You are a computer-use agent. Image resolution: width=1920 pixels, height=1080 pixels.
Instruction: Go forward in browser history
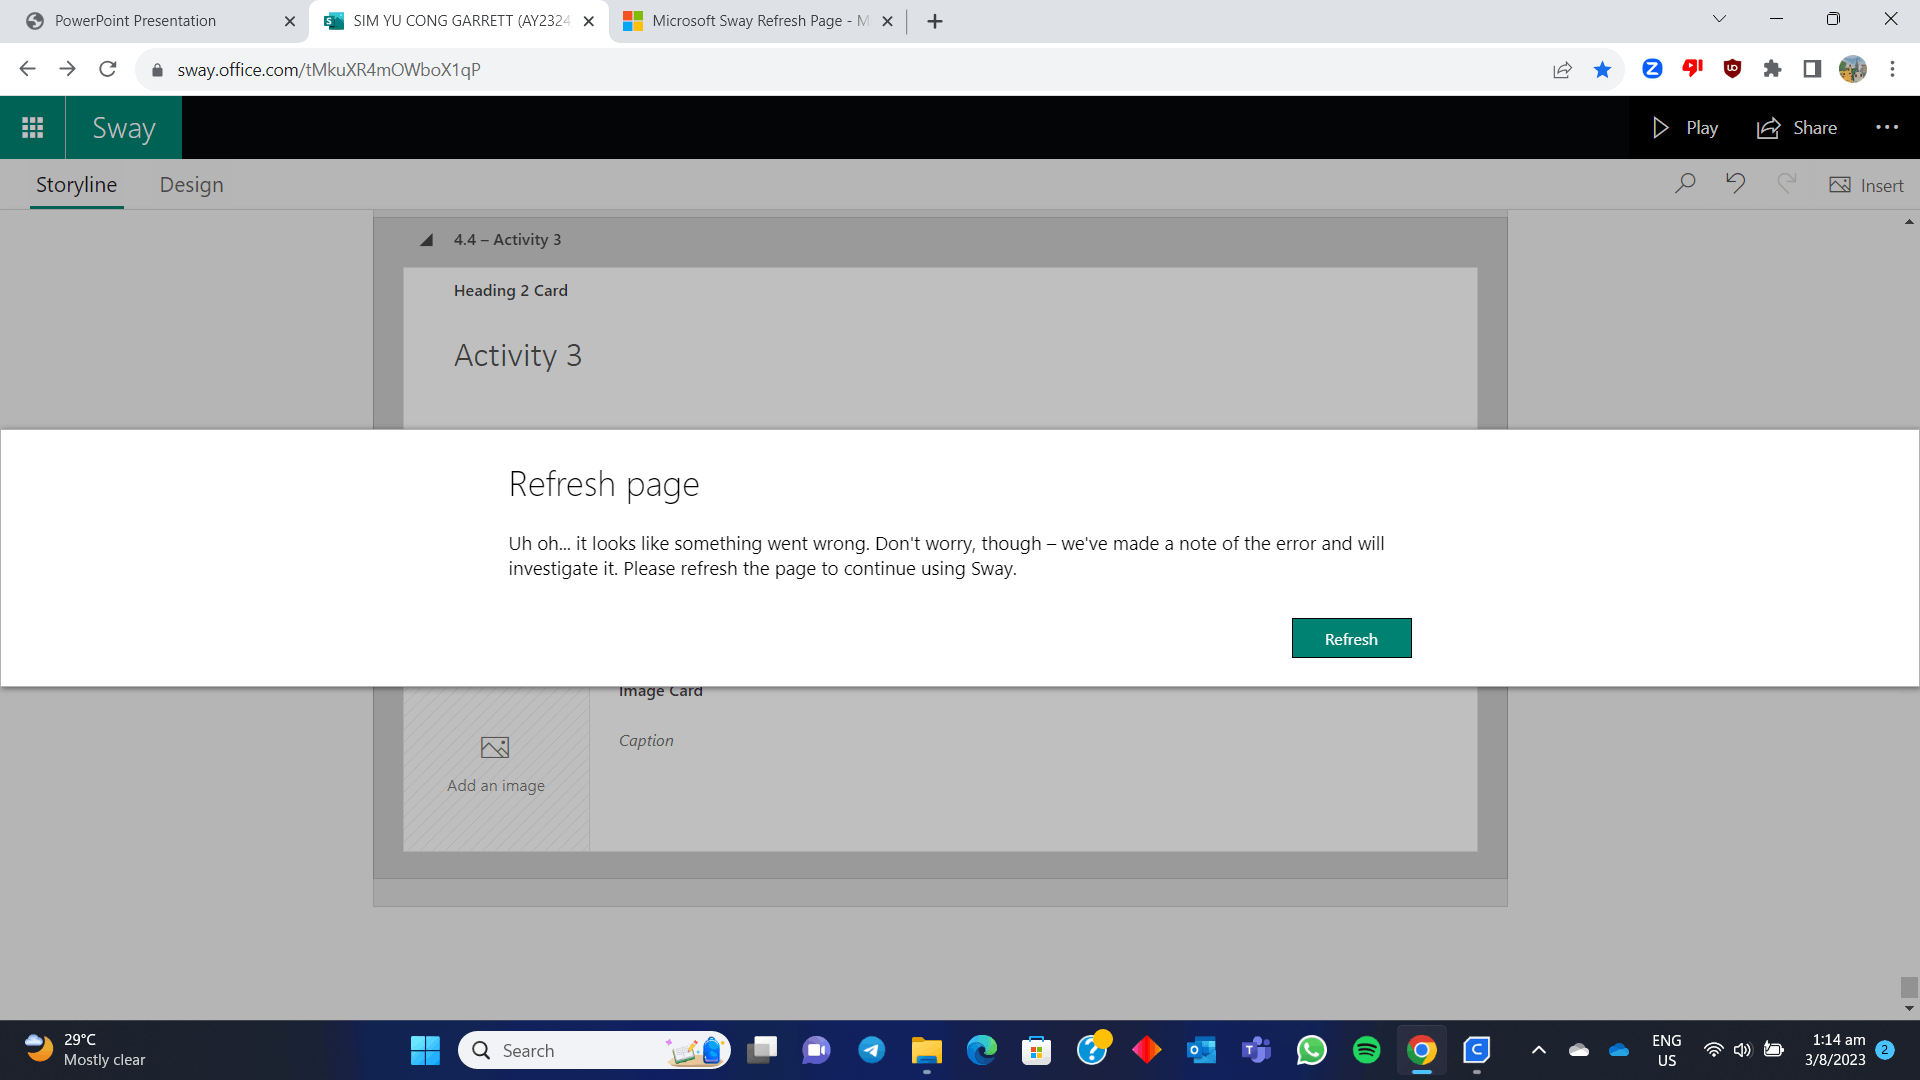[67, 69]
